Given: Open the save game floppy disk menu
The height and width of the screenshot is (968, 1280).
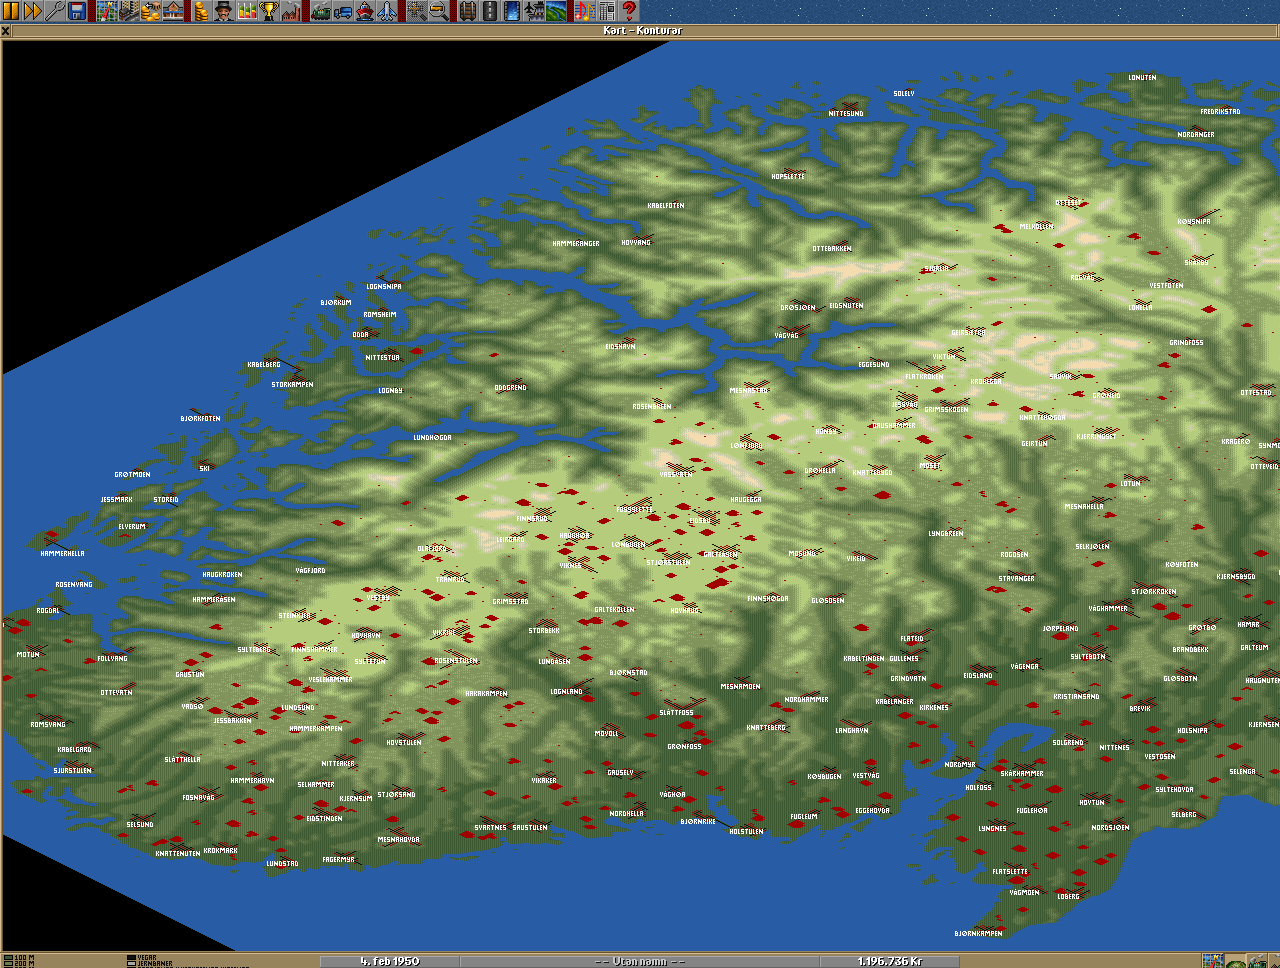Looking at the screenshot, I should [x=77, y=11].
